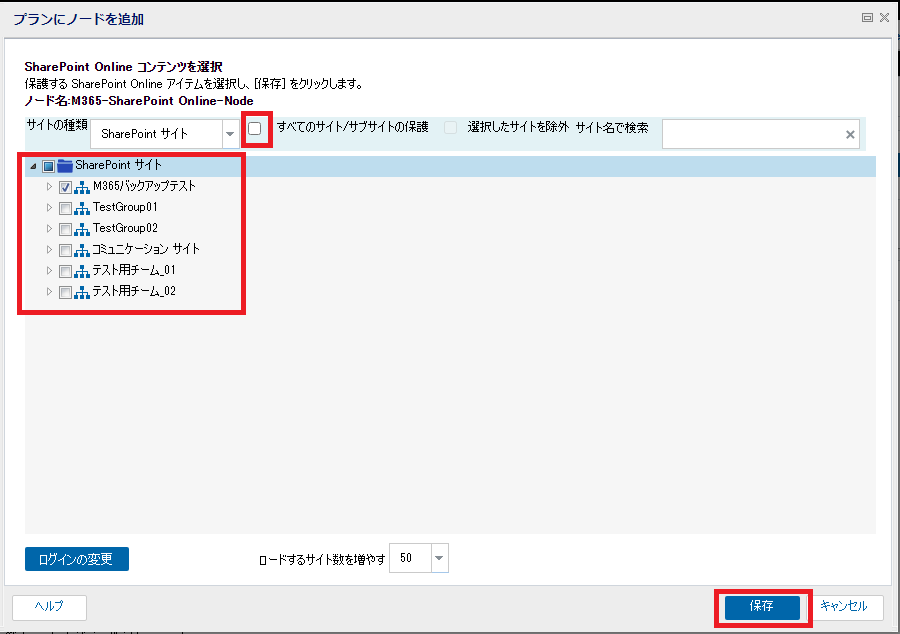Uncheck the M365バックアップテスト checkbox
Viewport: 900px width, 634px height.
click(x=65, y=187)
